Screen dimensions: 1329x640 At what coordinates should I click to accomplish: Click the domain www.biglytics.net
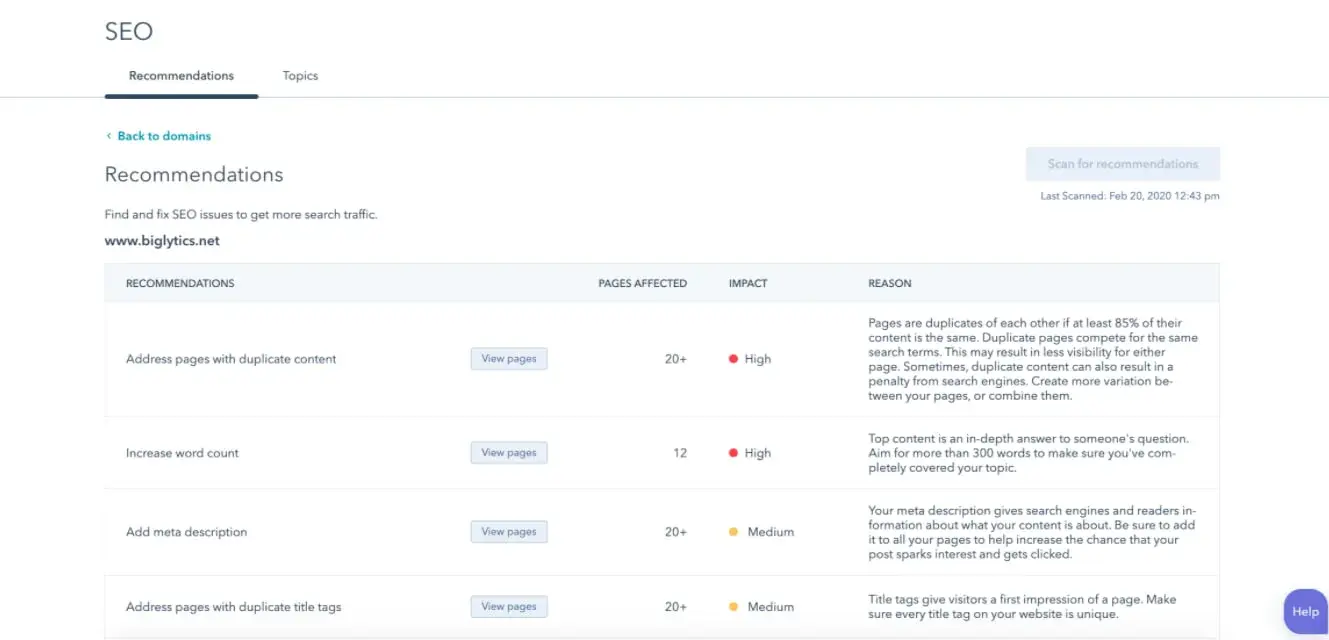point(162,241)
